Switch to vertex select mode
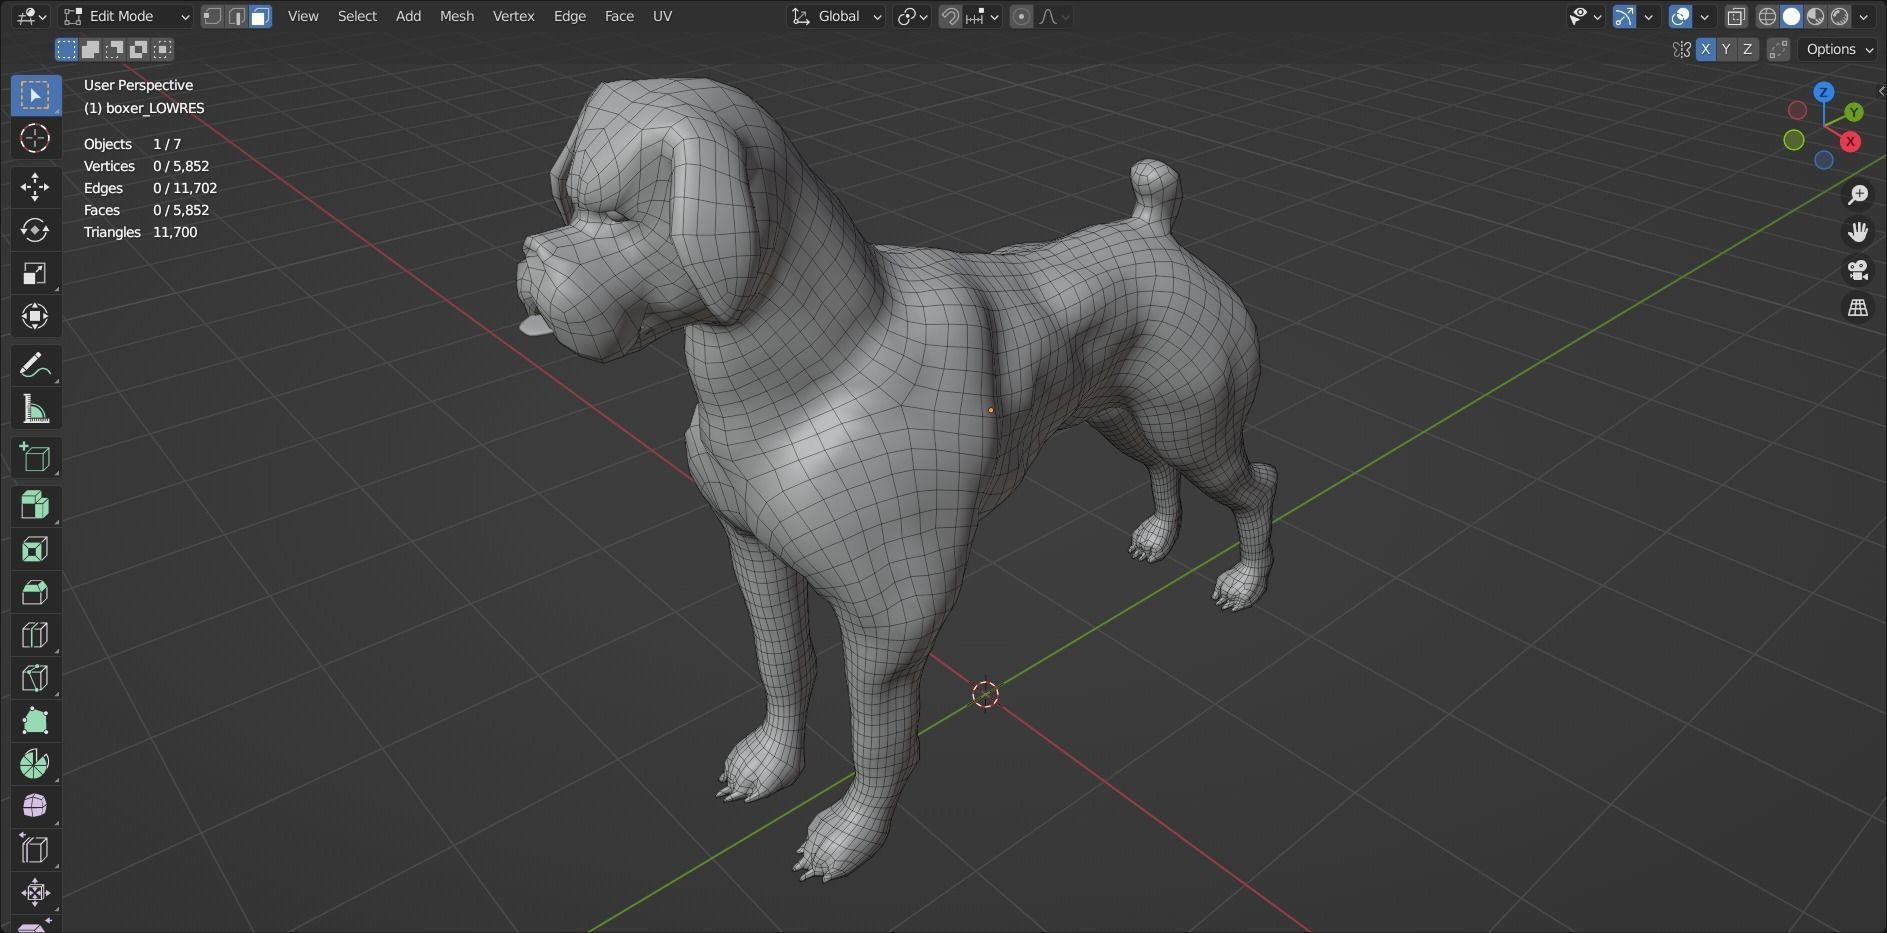Viewport: 1887px width, 933px height. [212, 16]
